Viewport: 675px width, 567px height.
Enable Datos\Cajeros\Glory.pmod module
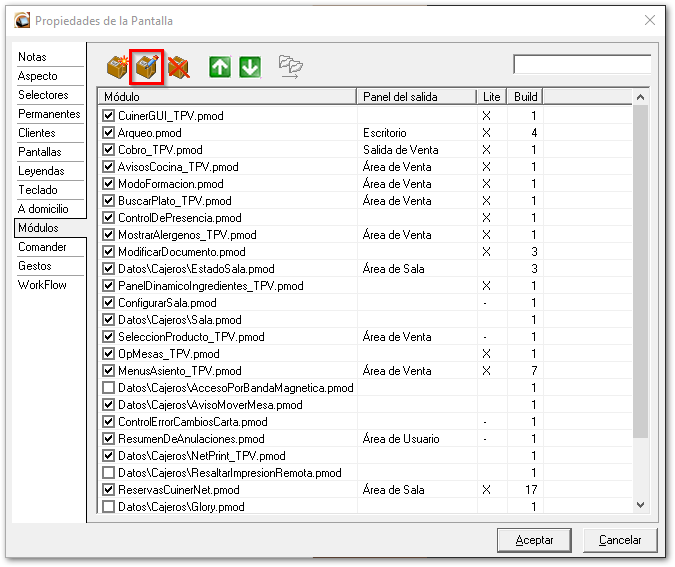[108, 507]
